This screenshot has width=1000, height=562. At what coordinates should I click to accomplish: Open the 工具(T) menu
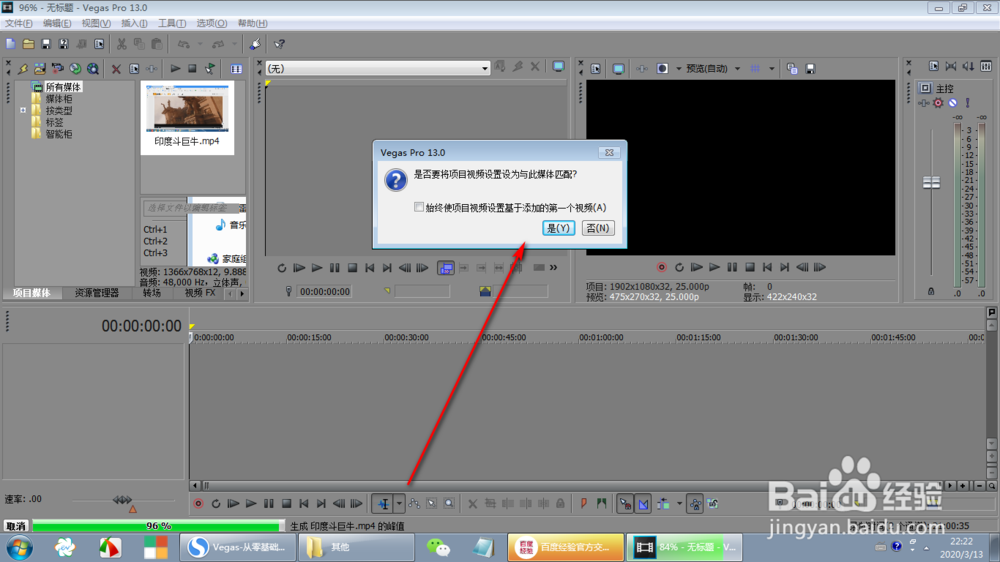pos(172,23)
